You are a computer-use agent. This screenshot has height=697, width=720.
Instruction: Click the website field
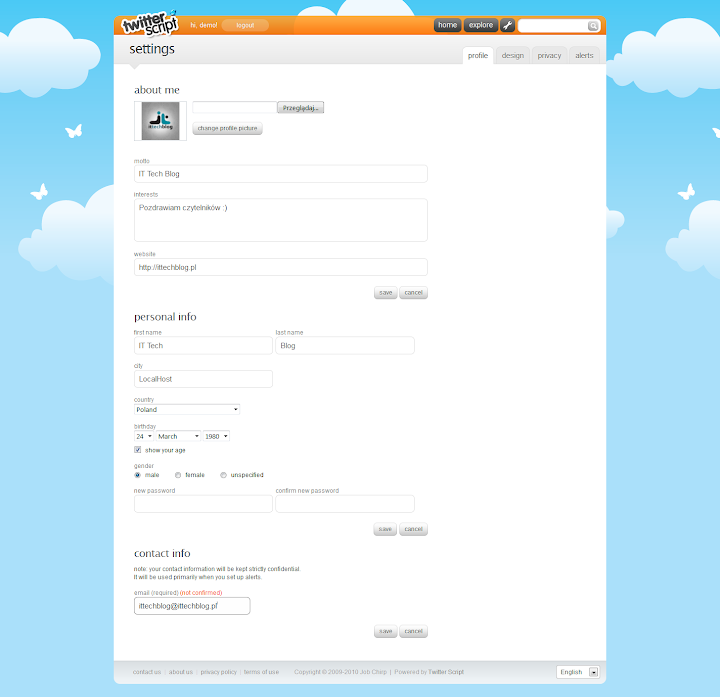tap(281, 267)
